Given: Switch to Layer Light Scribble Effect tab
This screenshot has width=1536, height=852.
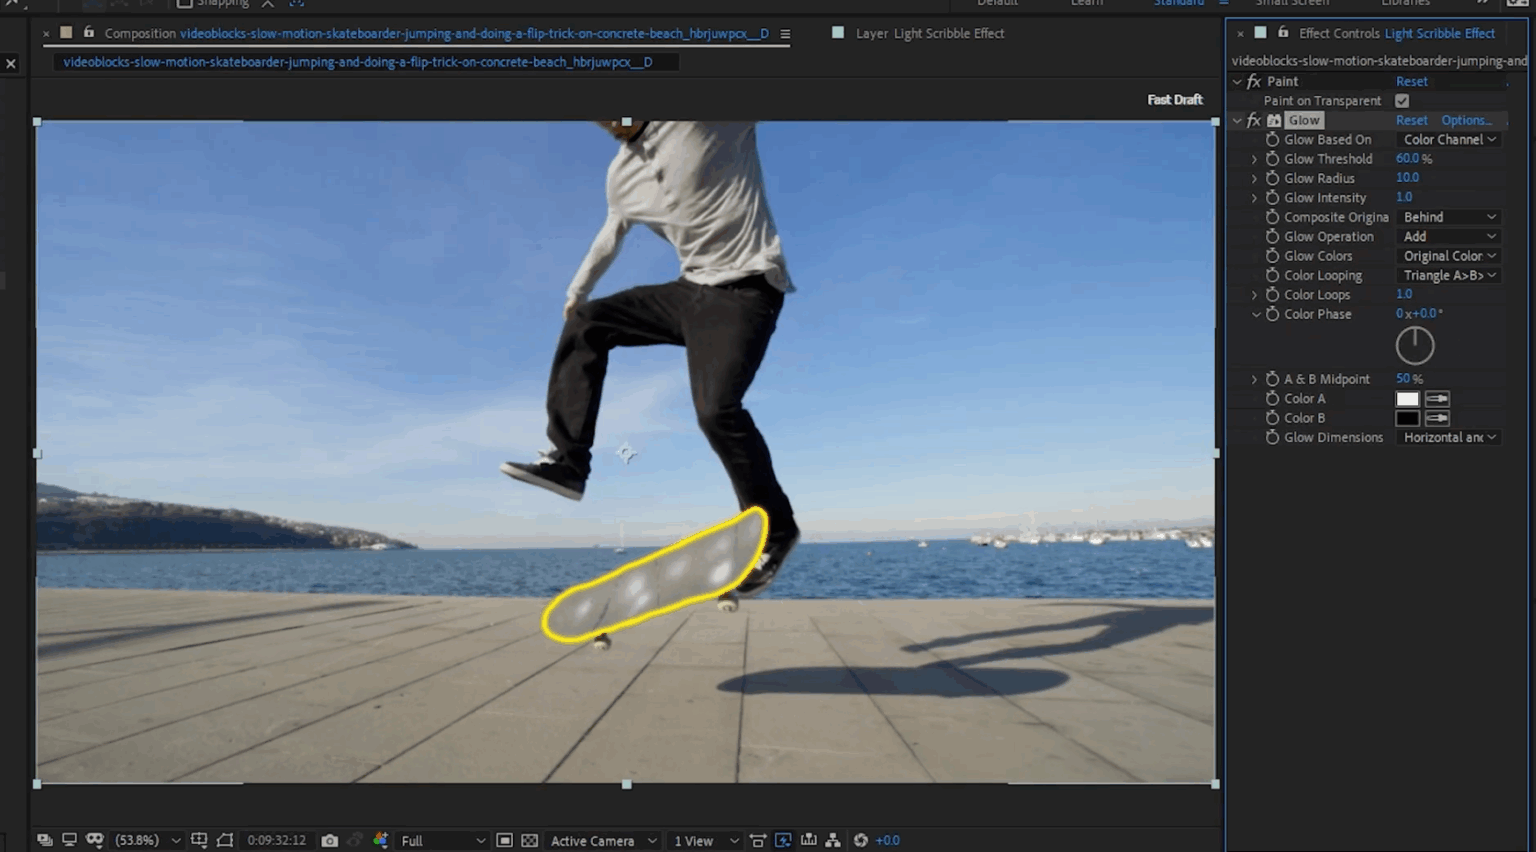Looking at the screenshot, I should tap(929, 33).
